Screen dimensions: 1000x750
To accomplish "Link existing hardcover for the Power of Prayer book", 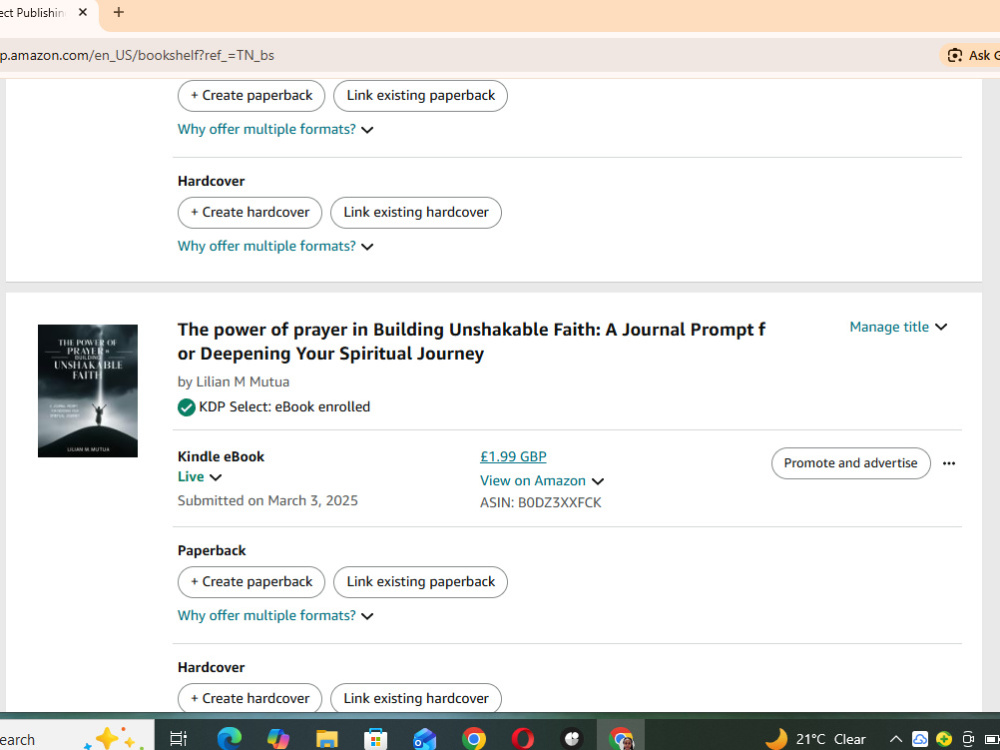I will [x=416, y=698].
